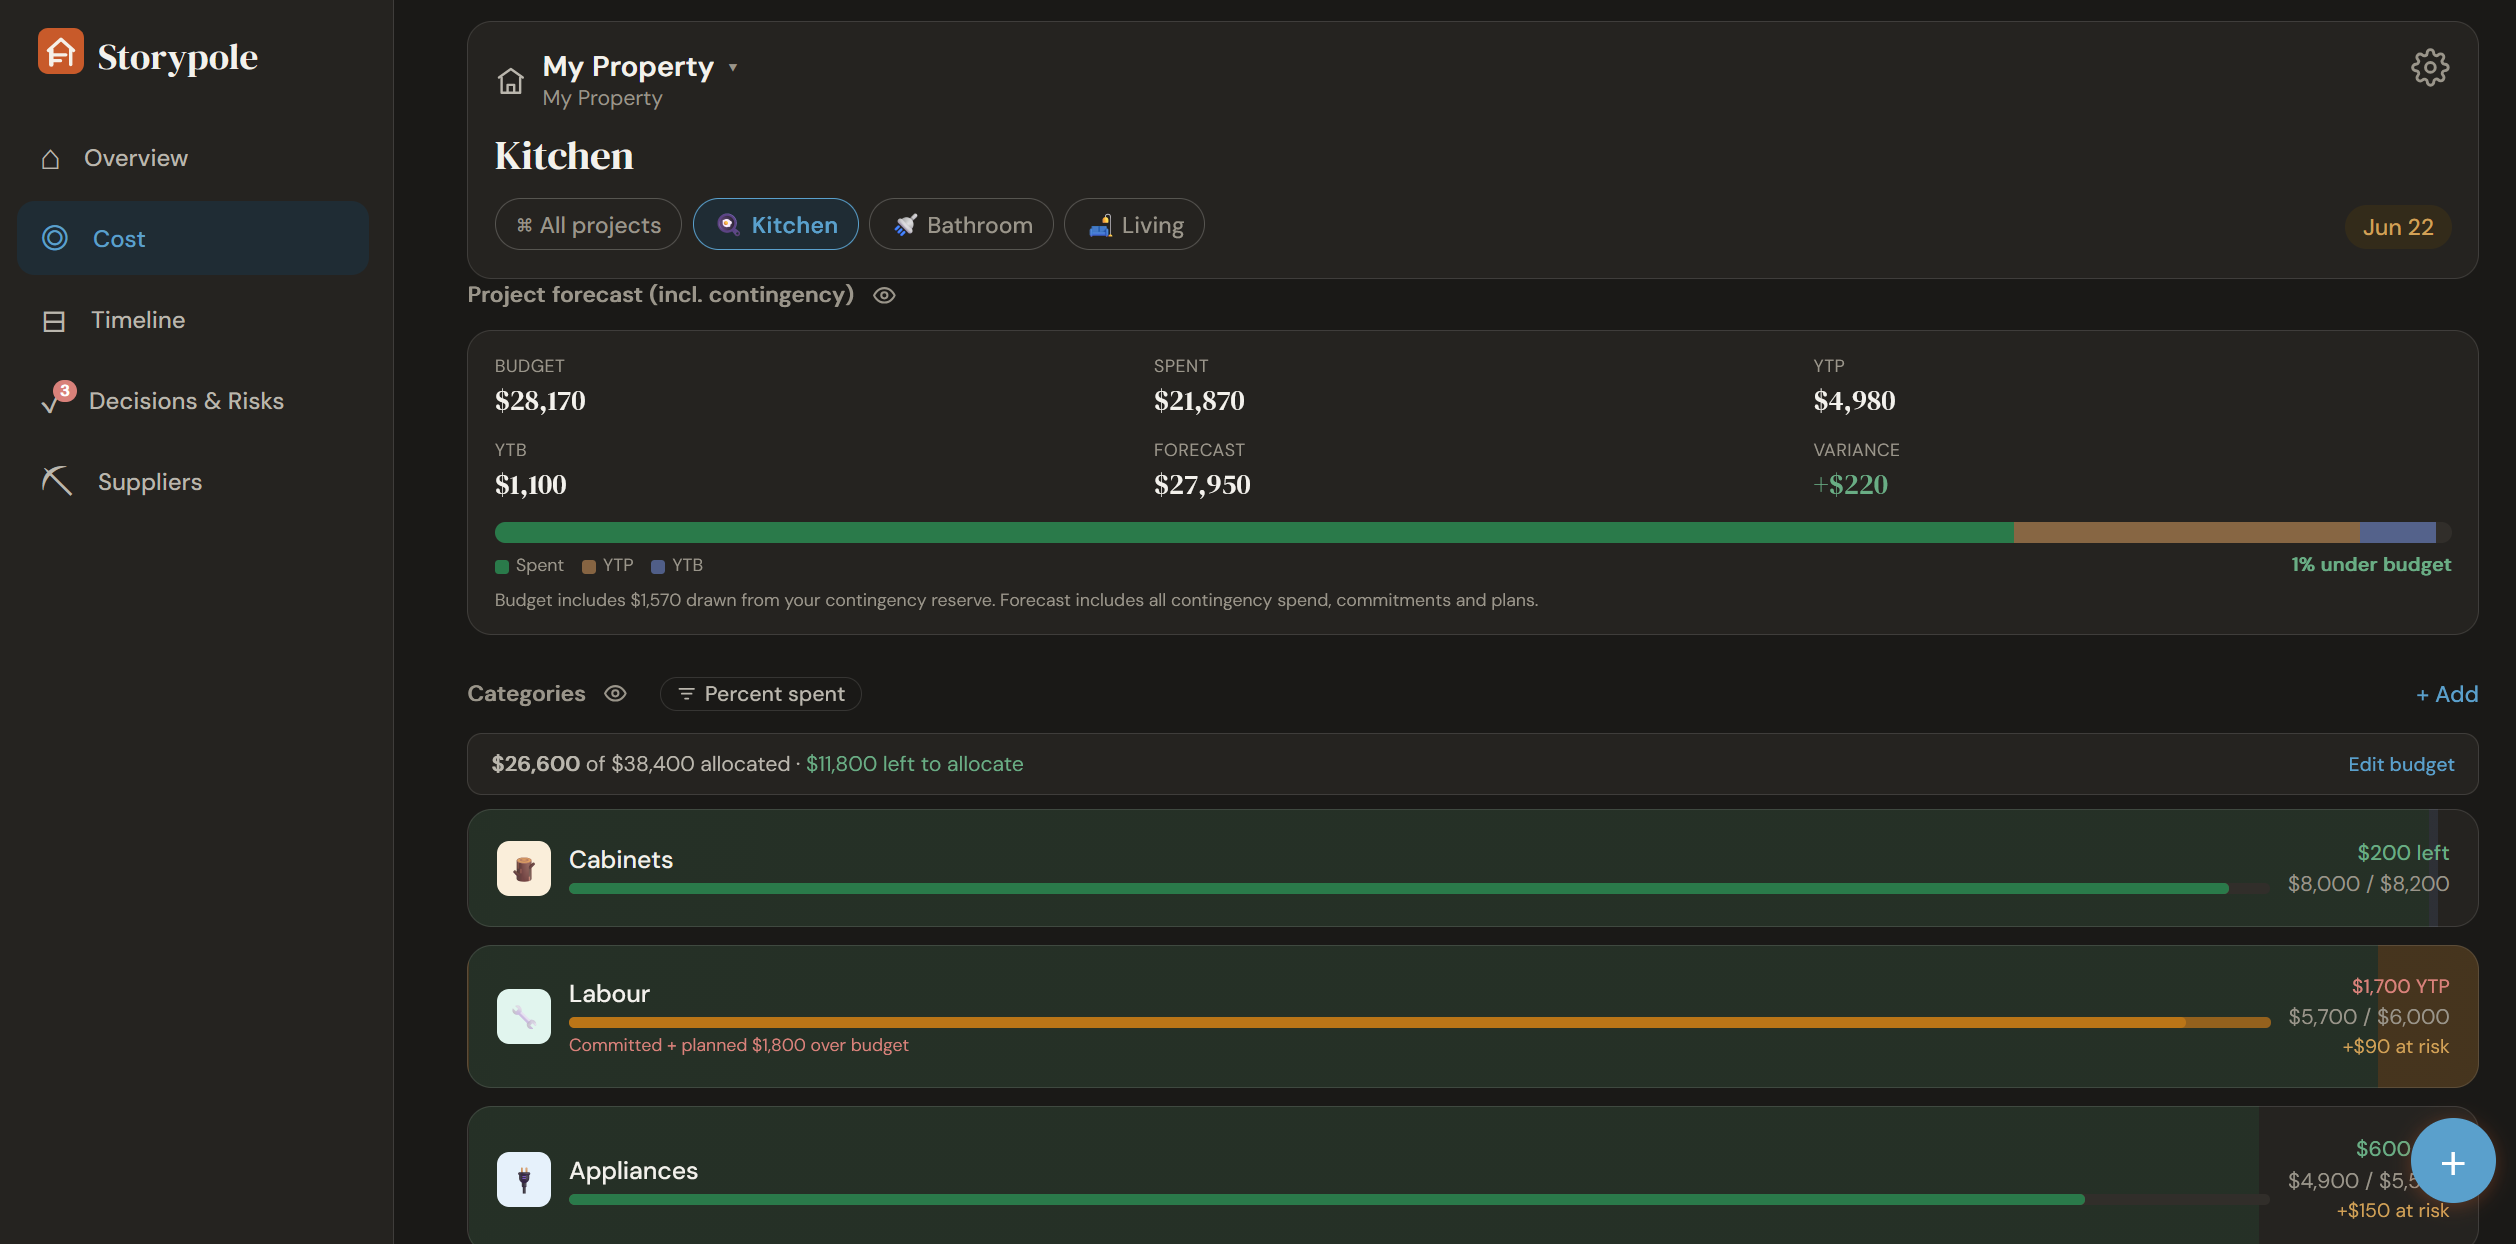Navigate to Suppliers
The image size is (2516, 1244).
pos(194,482)
